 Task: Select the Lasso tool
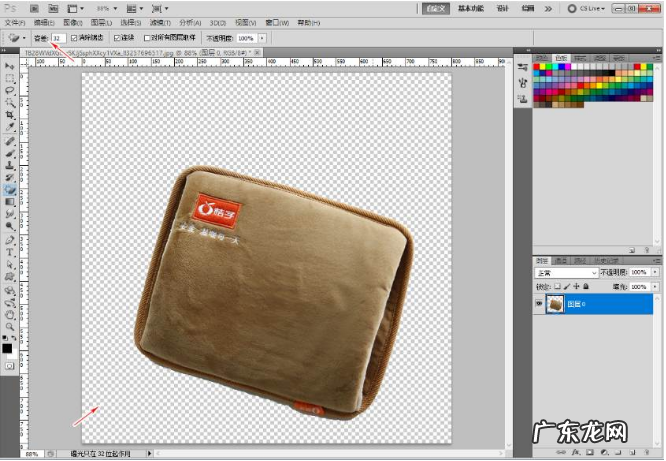[x=10, y=91]
